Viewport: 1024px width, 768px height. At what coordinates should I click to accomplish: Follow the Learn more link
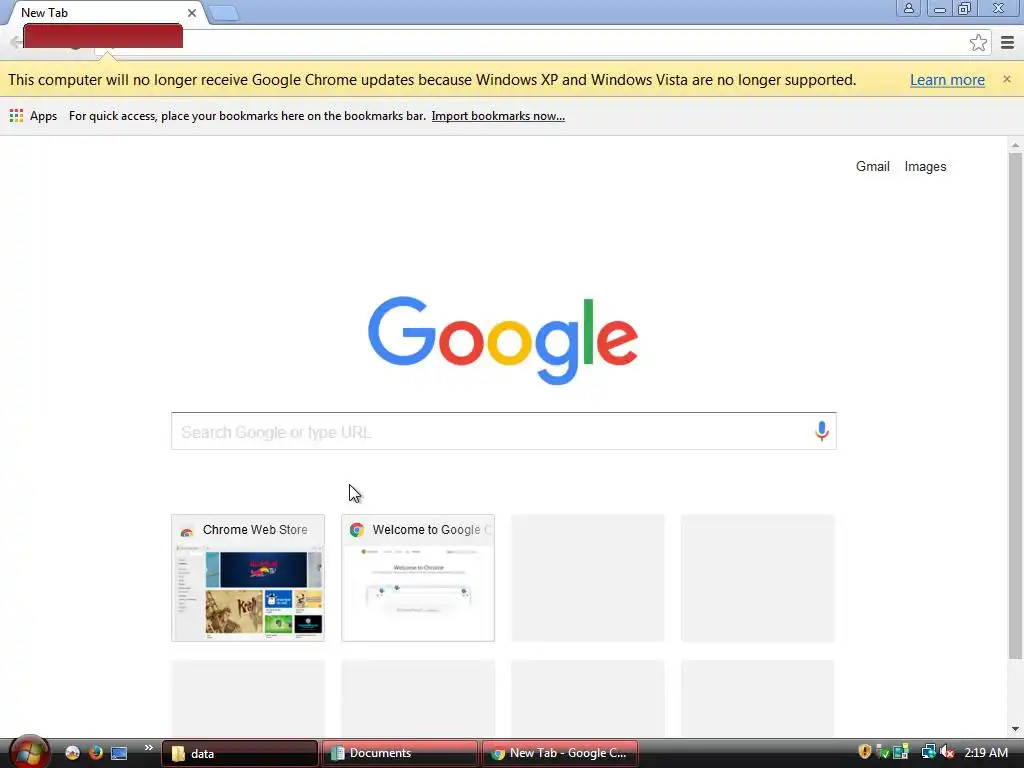947,80
